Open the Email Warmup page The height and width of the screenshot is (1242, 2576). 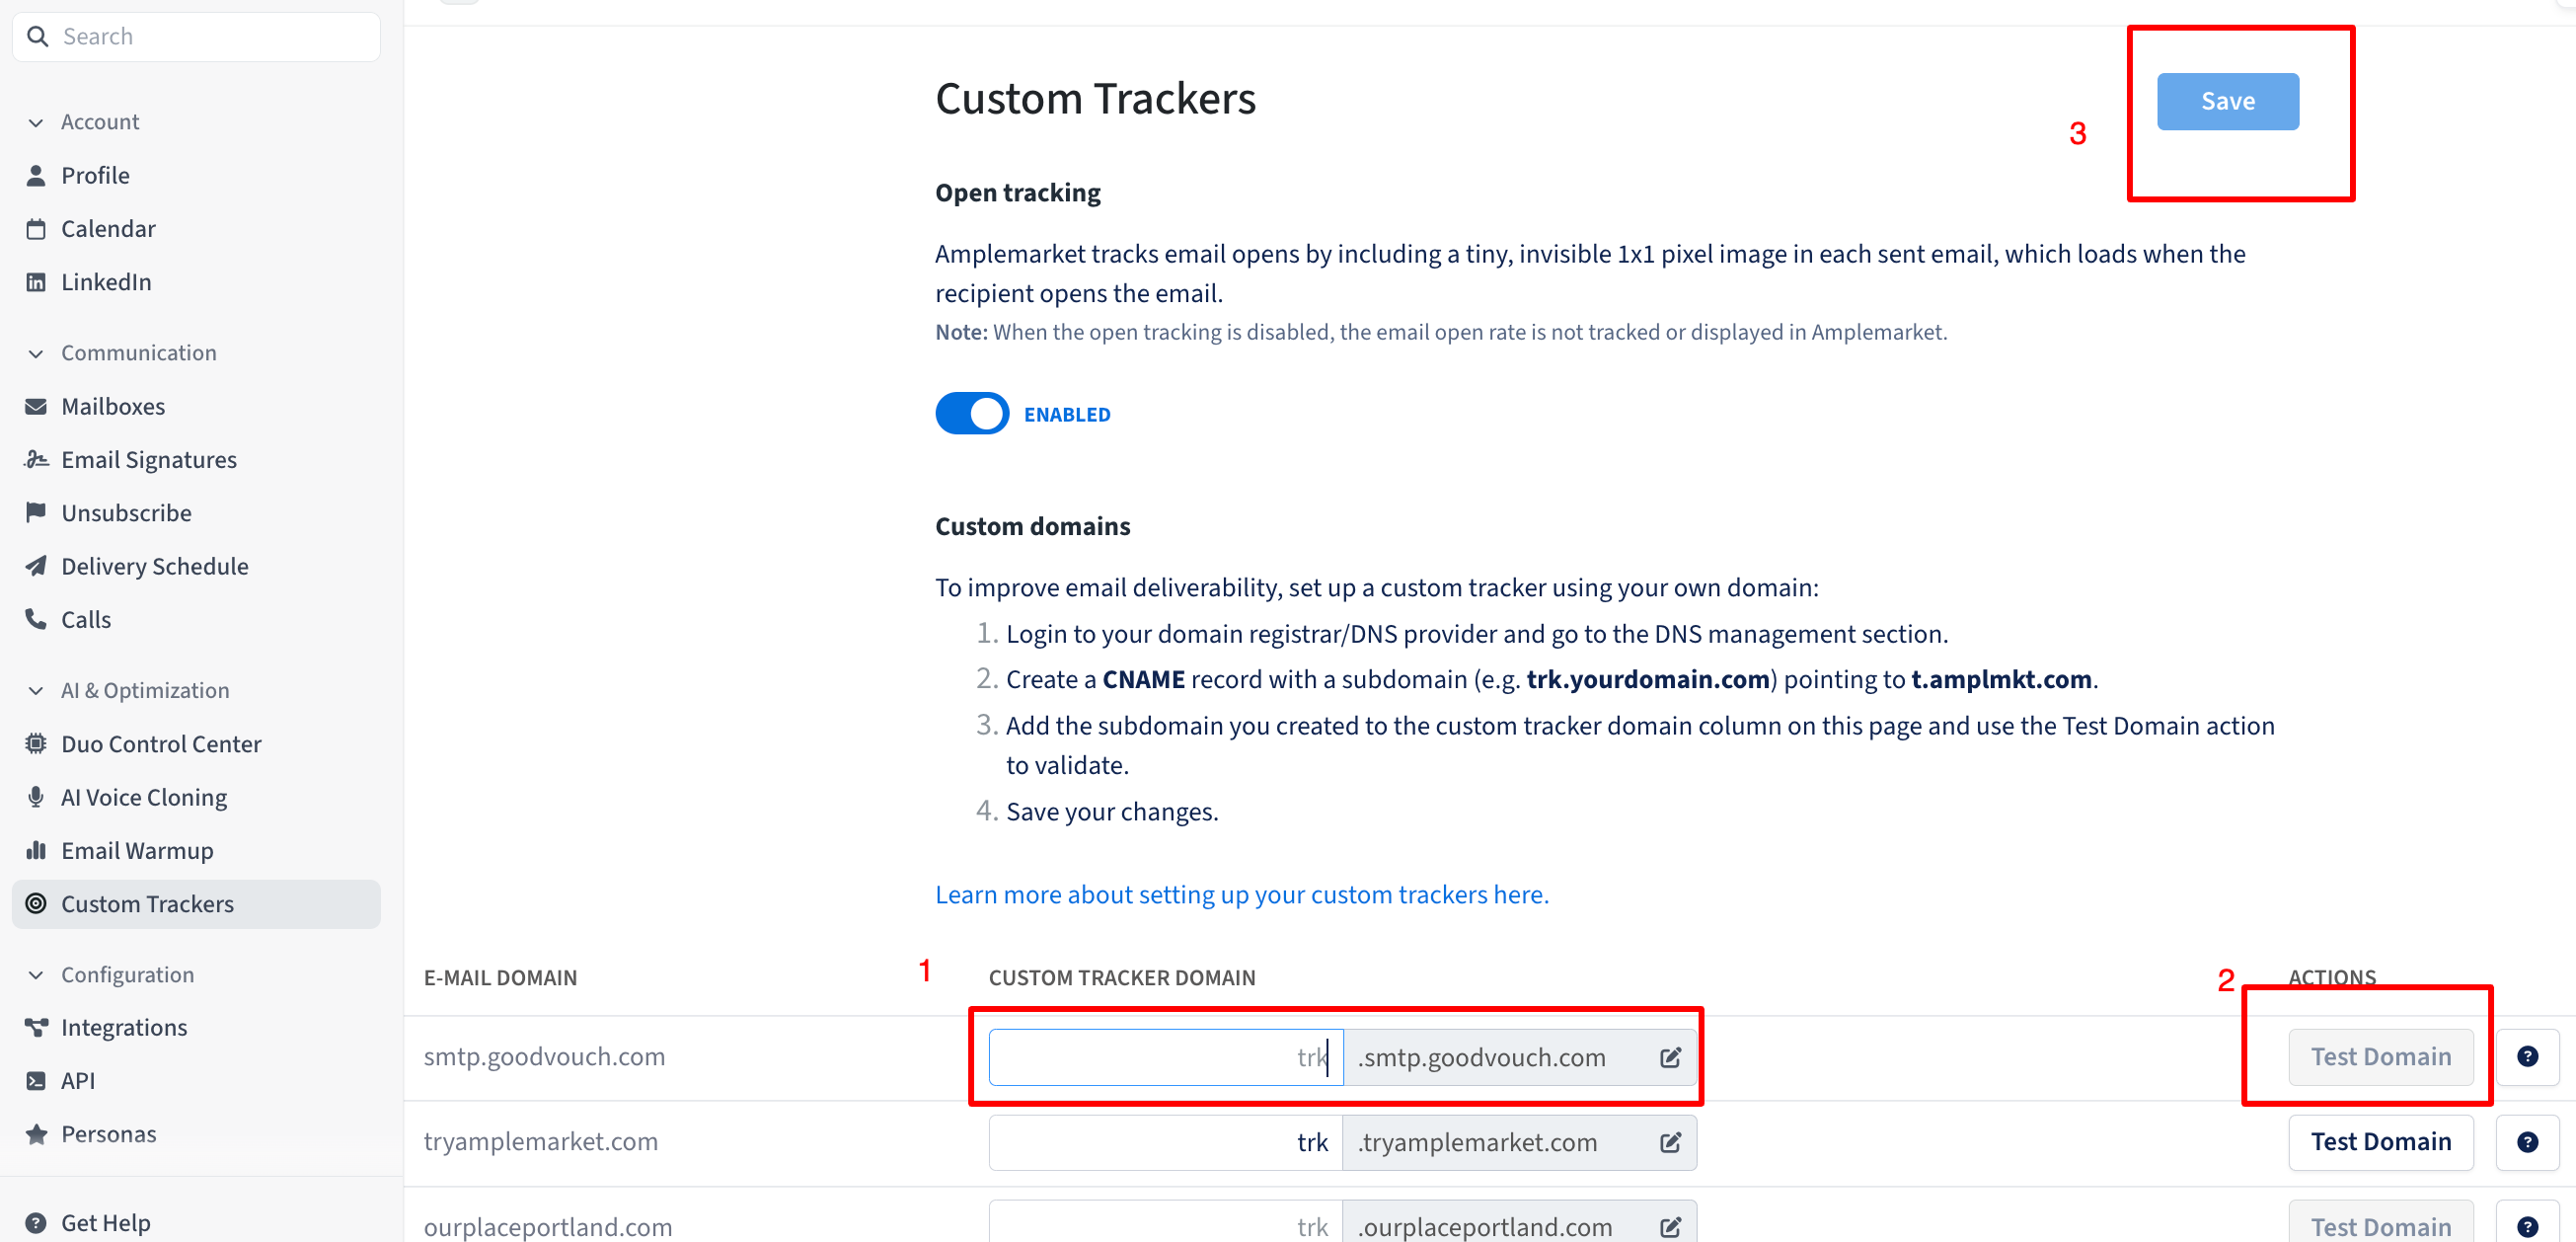(137, 850)
